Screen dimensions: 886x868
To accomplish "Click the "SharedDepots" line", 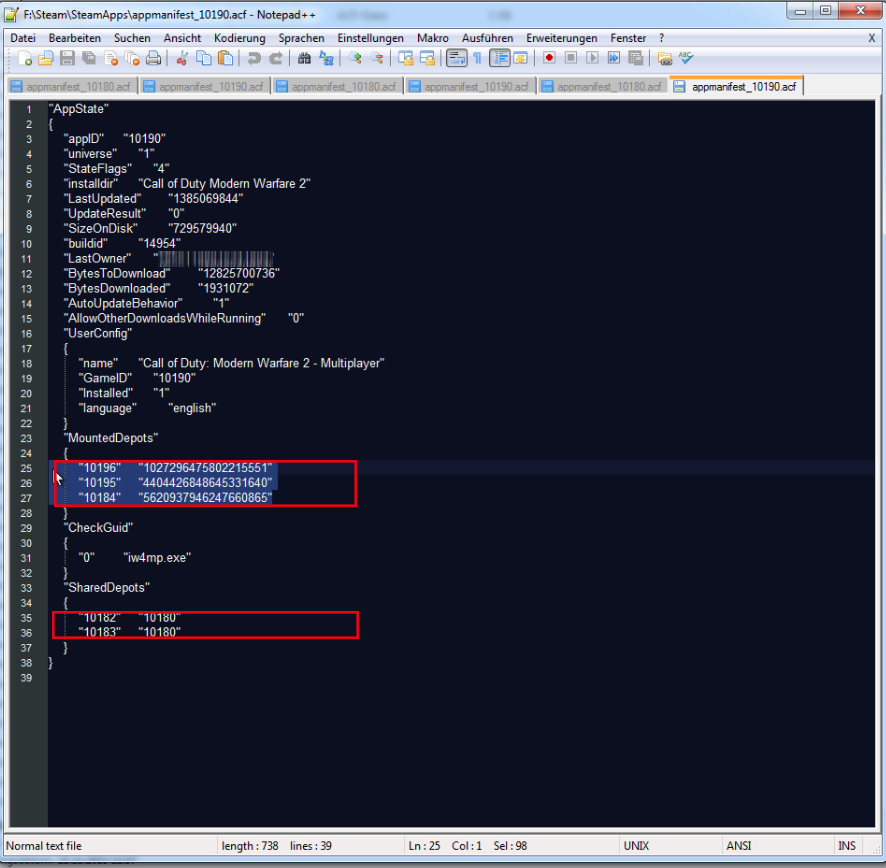I will pos(107,588).
